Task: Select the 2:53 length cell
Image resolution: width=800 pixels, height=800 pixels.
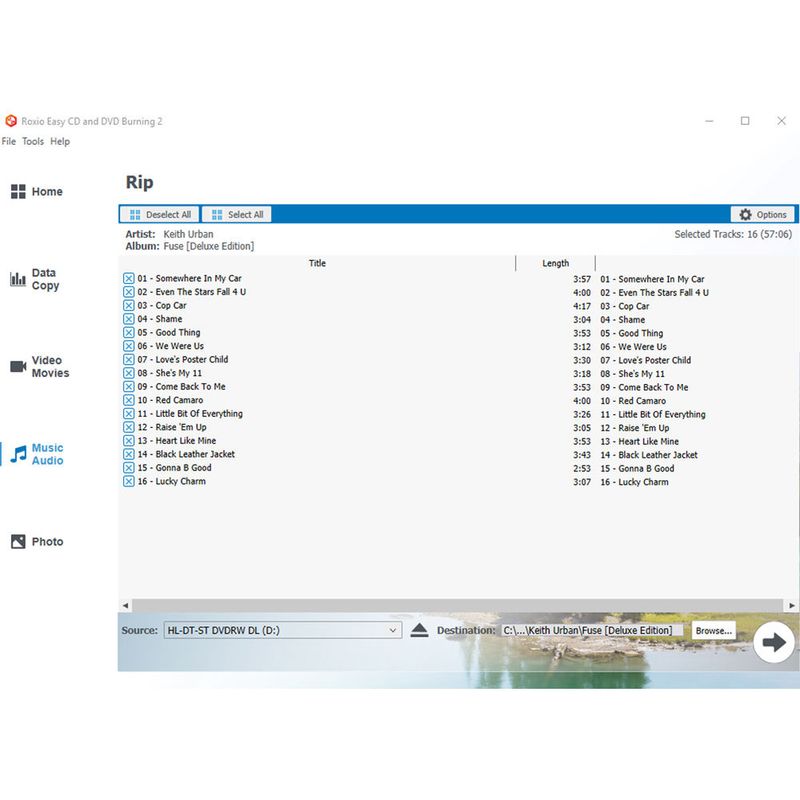Action: [x=582, y=468]
